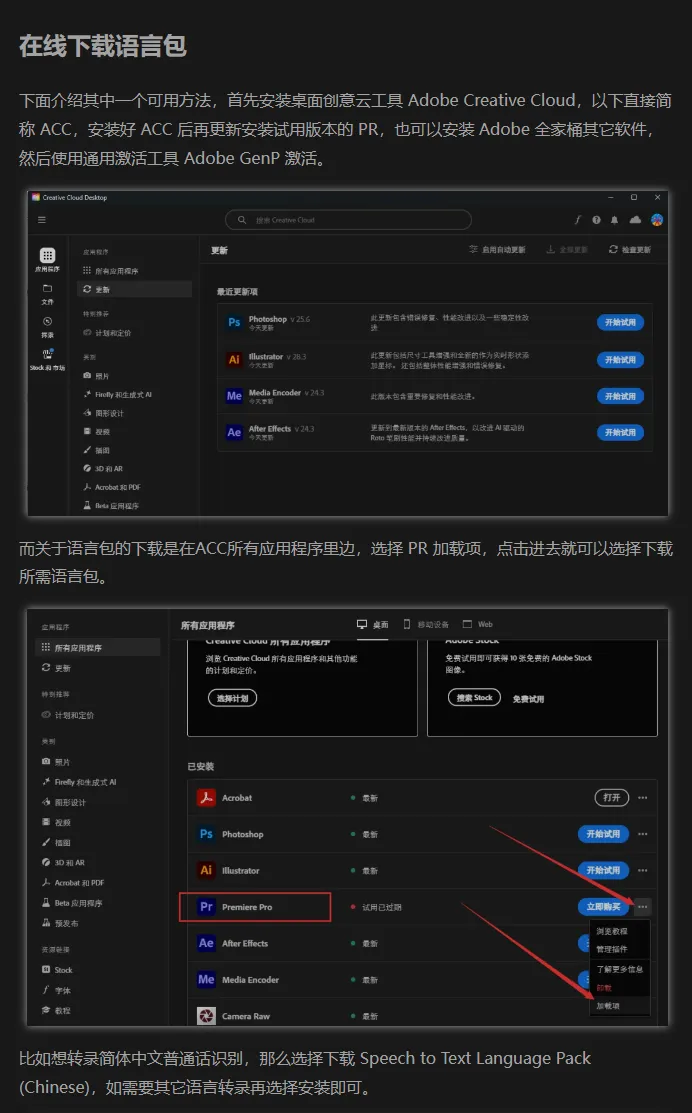Click 开始试用 for Media Encoder v24.3
Image resolution: width=692 pixels, height=1113 pixels.
[620, 396]
